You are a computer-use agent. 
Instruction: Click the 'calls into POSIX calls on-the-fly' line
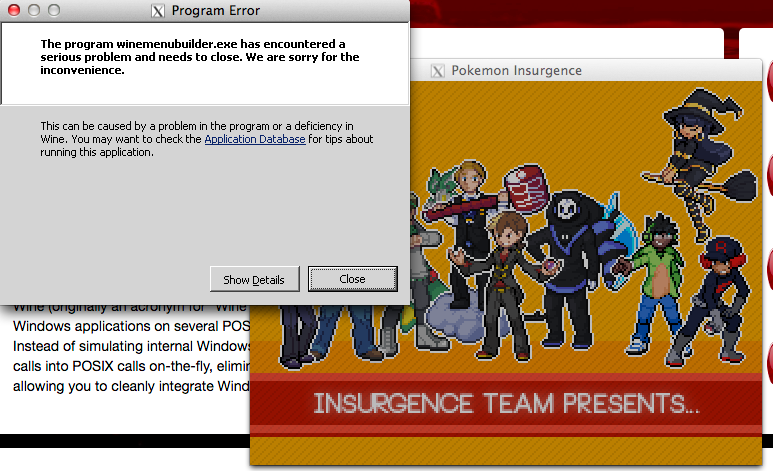pos(132,366)
